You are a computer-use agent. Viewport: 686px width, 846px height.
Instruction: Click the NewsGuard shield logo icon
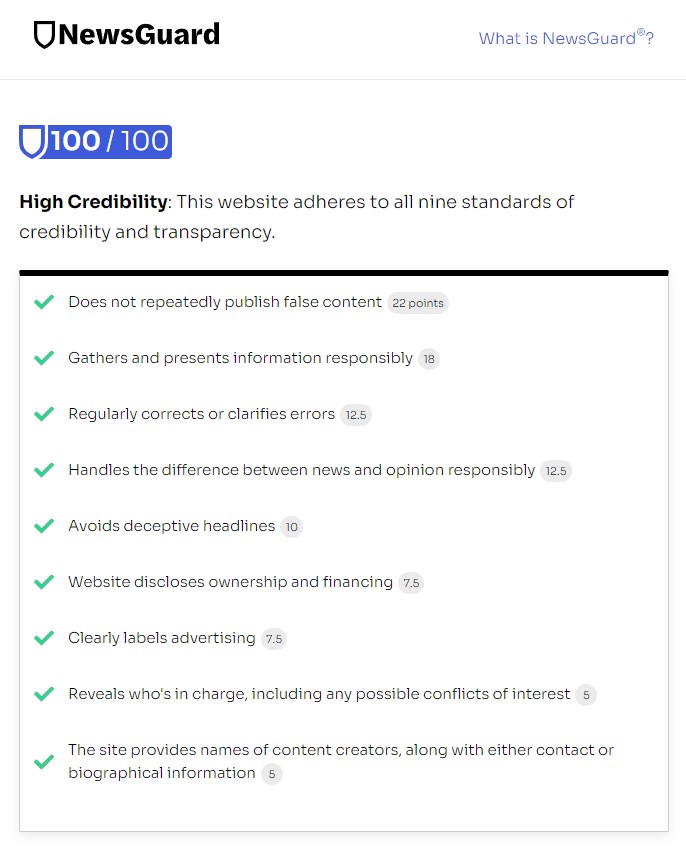(x=44, y=36)
